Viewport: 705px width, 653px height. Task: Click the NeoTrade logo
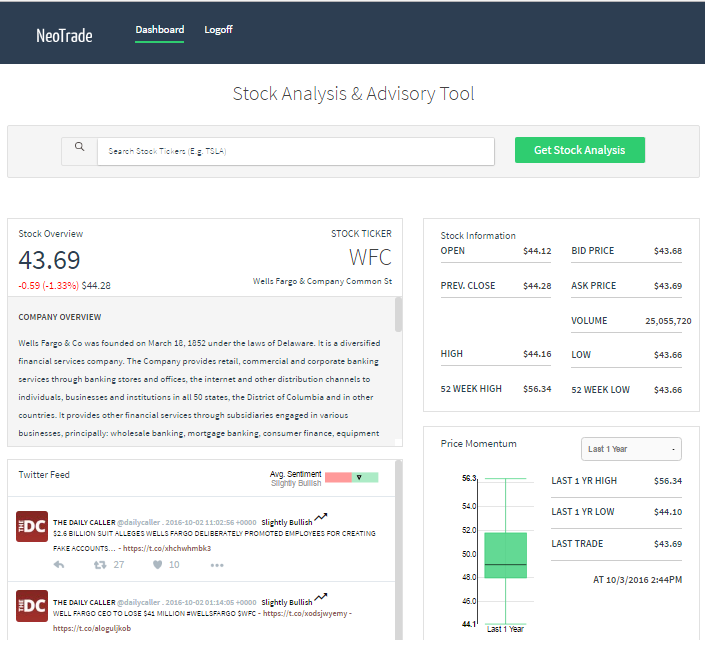coord(64,36)
